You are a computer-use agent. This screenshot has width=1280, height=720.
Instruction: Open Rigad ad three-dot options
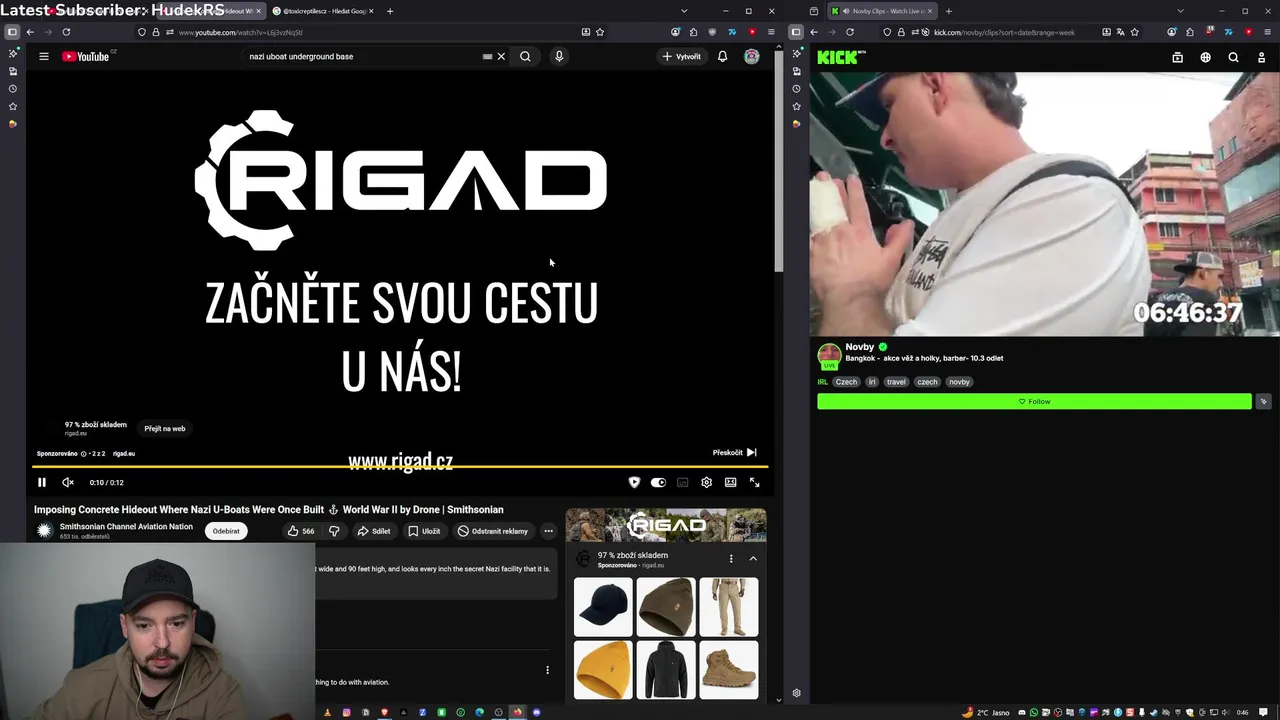pos(731,559)
